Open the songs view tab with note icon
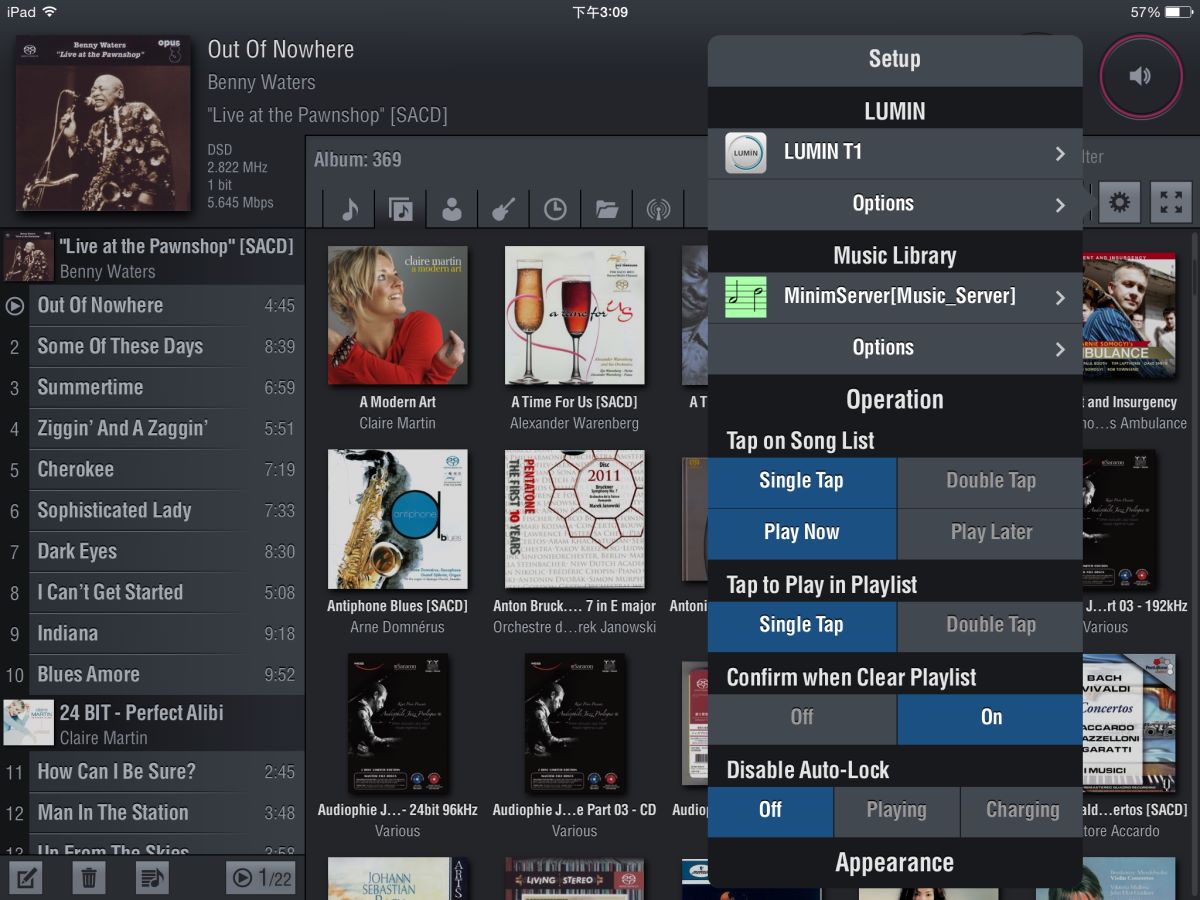The height and width of the screenshot is (900, 1200). (349, 208)
